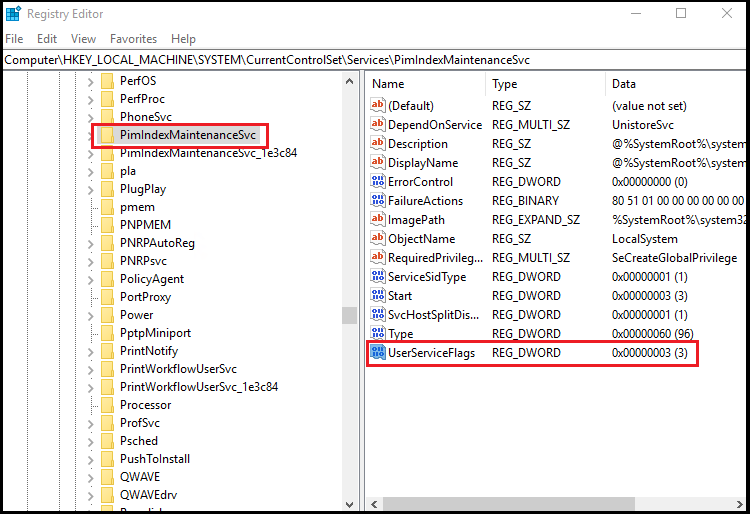Select the PortProxy key
The image size is (750, 514).
click(x=145, y=297)
